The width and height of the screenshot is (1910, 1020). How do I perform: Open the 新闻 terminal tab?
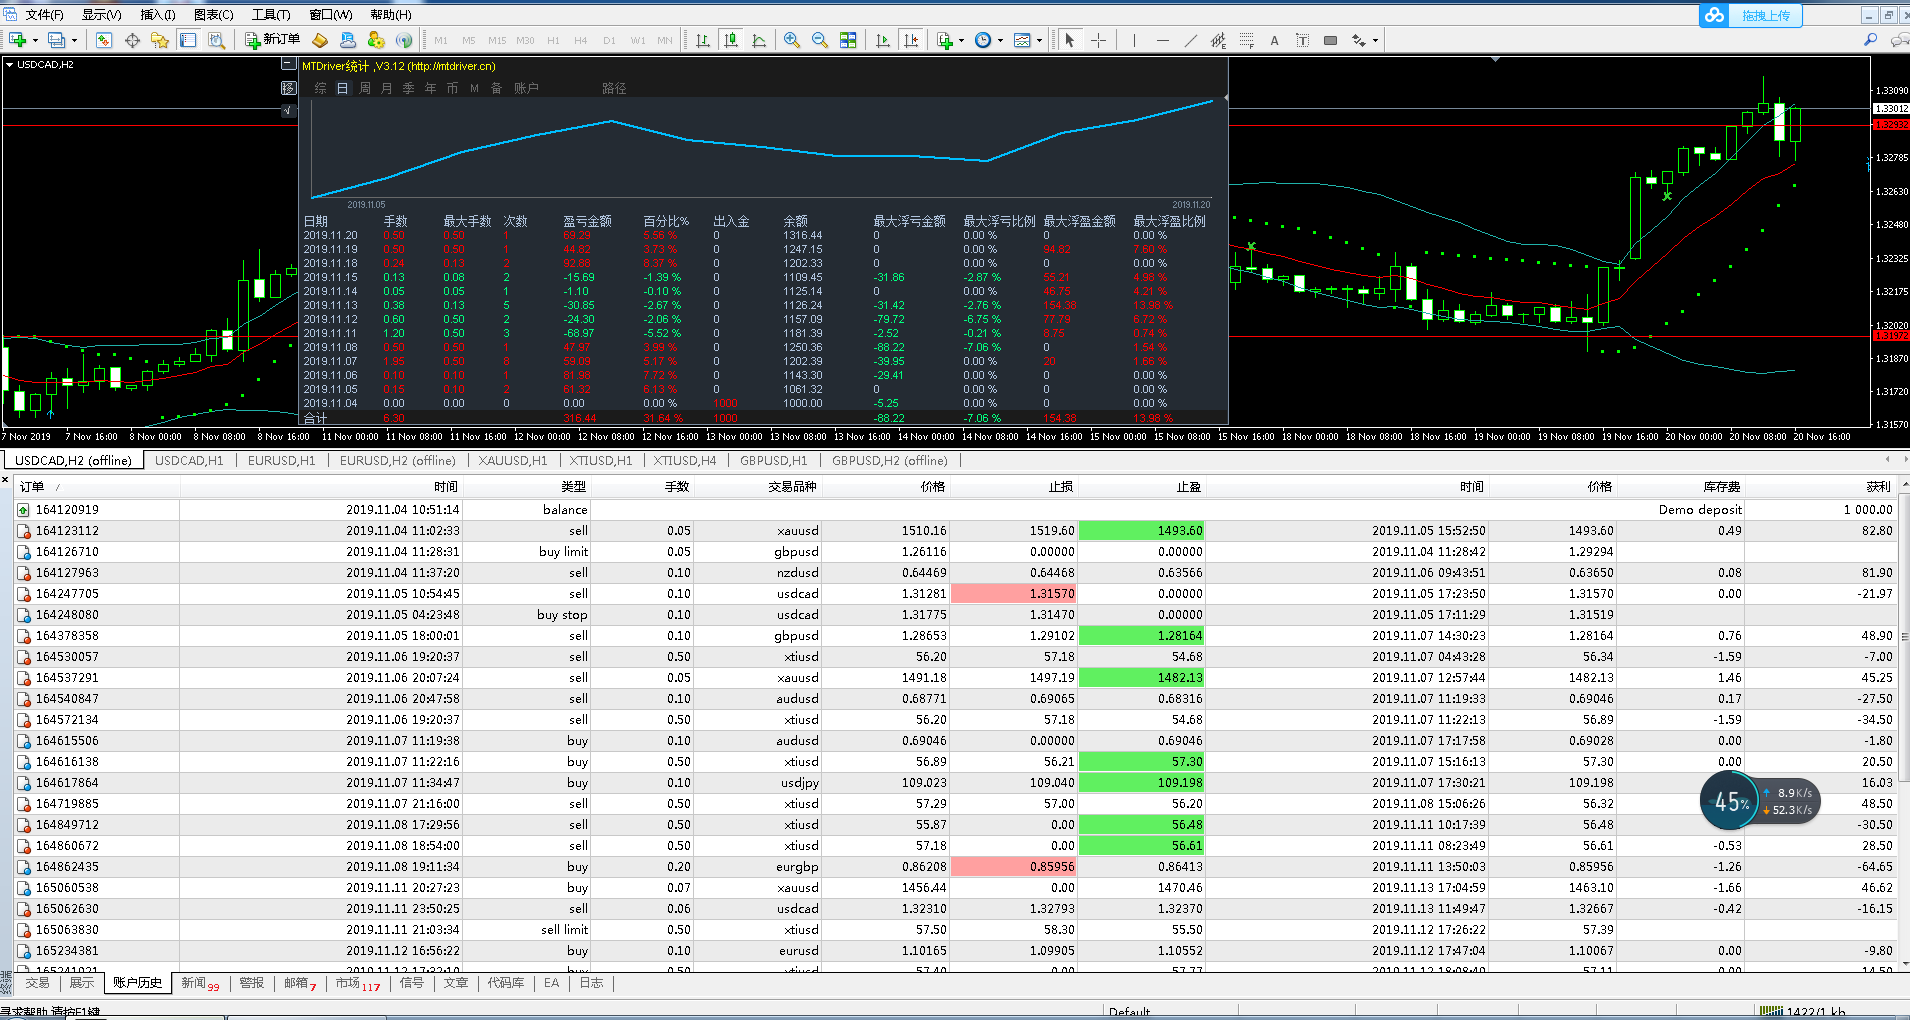coord(199,983)
